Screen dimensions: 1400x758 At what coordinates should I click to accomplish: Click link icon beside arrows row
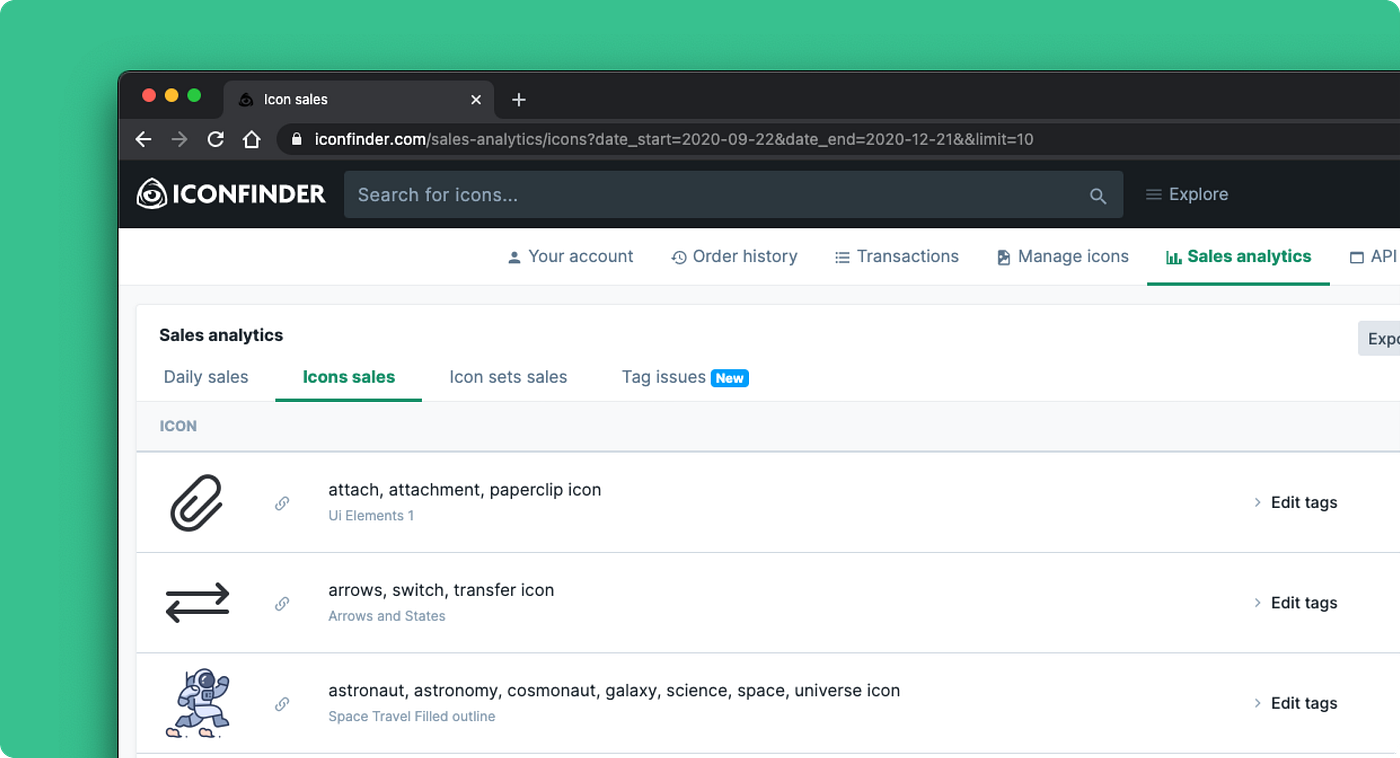(282, 603)
